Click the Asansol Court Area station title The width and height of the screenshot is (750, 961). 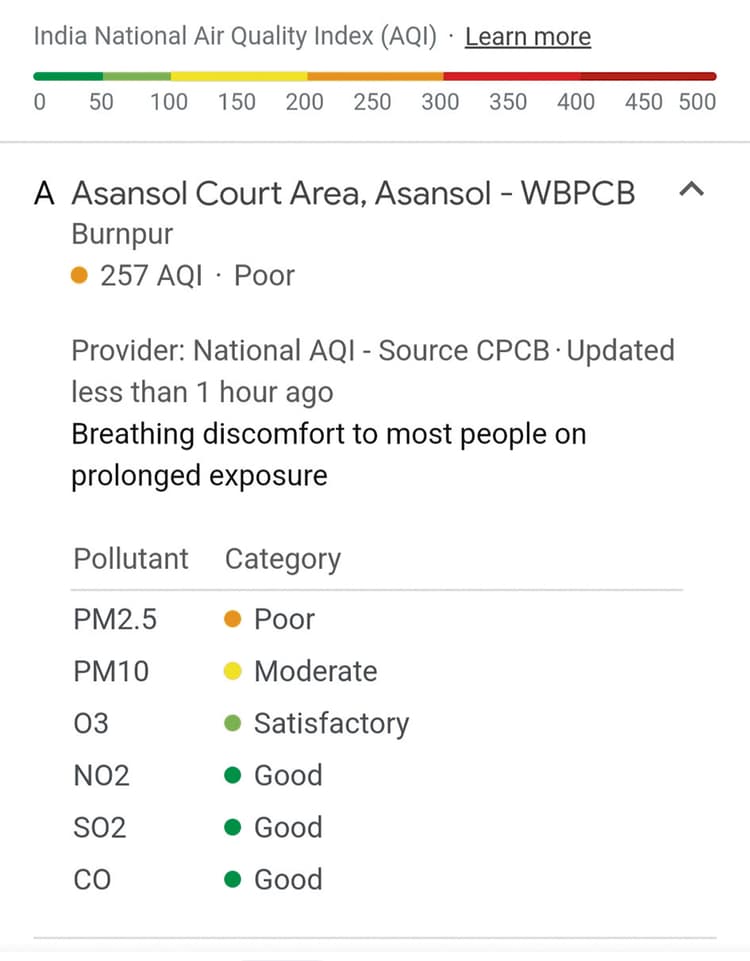353,192
